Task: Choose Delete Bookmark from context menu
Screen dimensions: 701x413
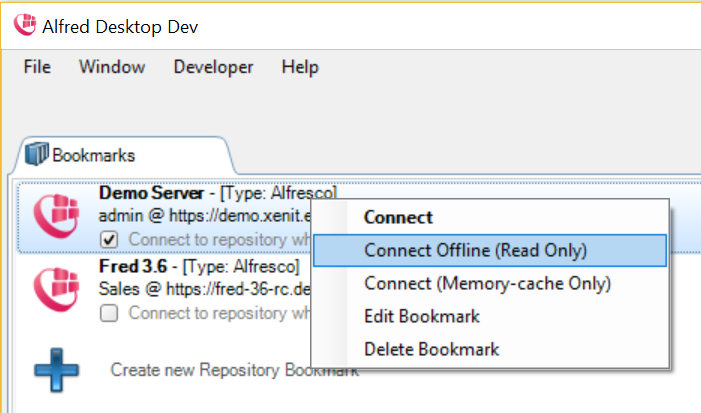Action: pyautogui.click(x=431, y=349)
